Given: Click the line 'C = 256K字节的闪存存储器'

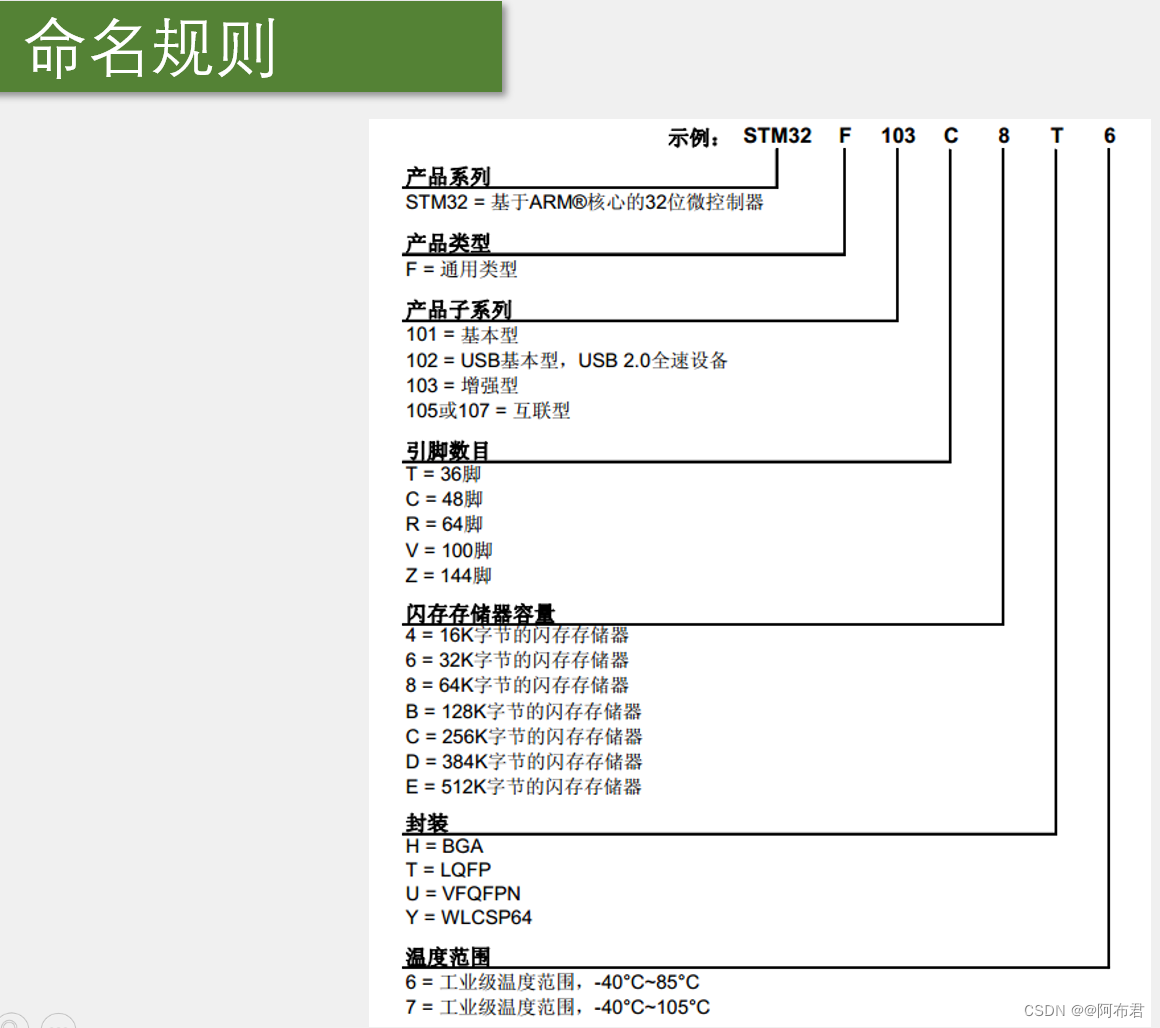Looking at the screenshot, I should (523, 737).
